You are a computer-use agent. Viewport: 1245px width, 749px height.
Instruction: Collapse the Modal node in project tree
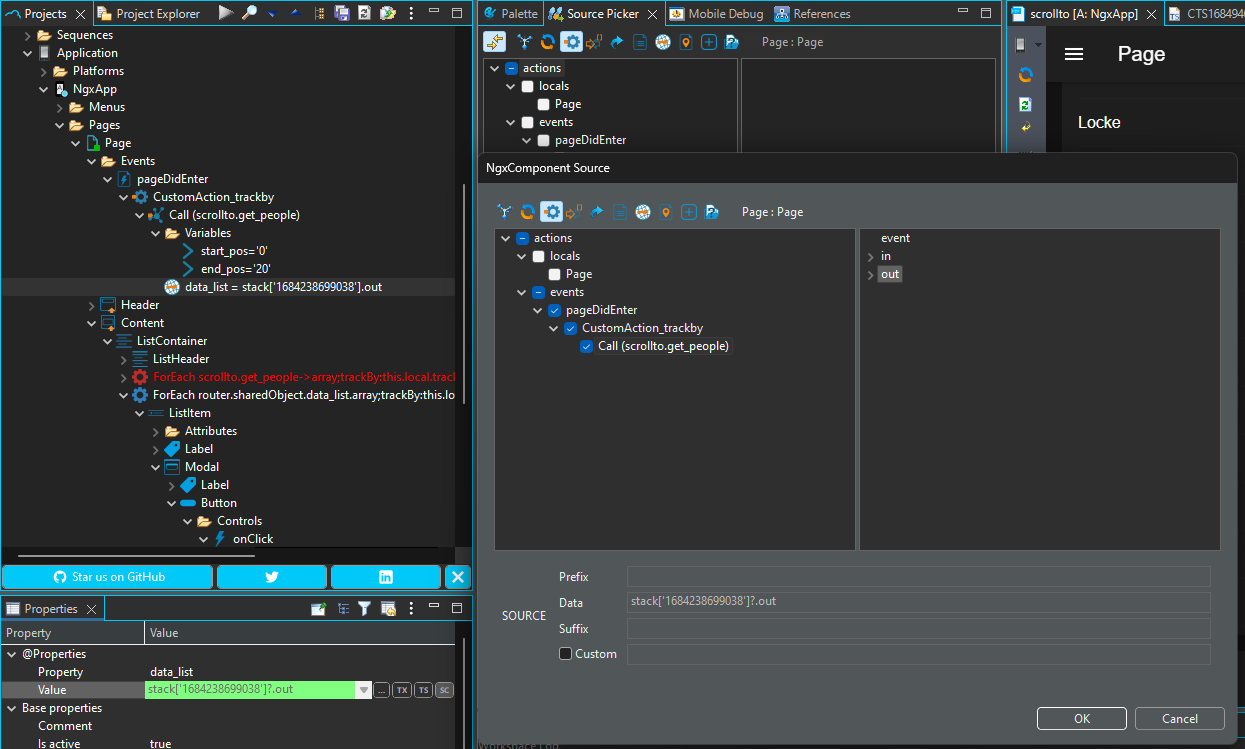click(x=156, y=467)
